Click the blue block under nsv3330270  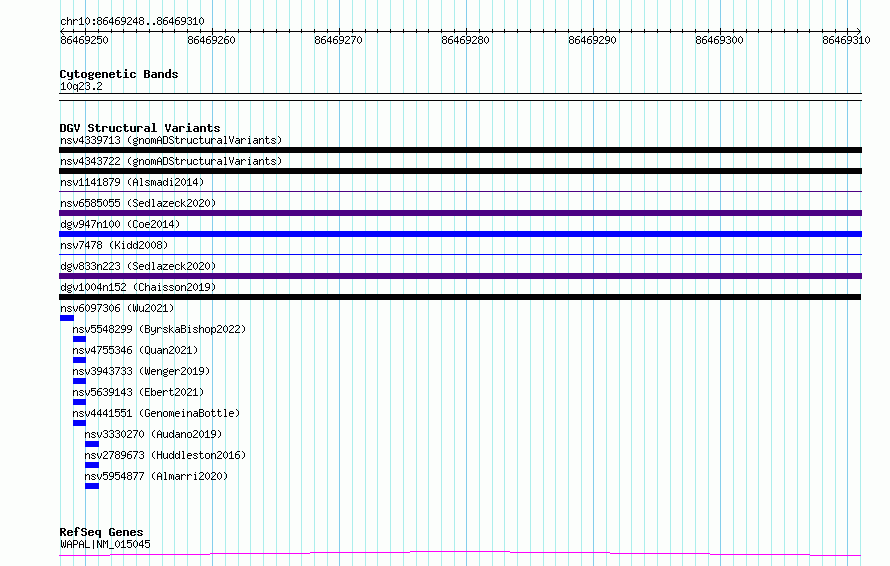click(92, 444)
